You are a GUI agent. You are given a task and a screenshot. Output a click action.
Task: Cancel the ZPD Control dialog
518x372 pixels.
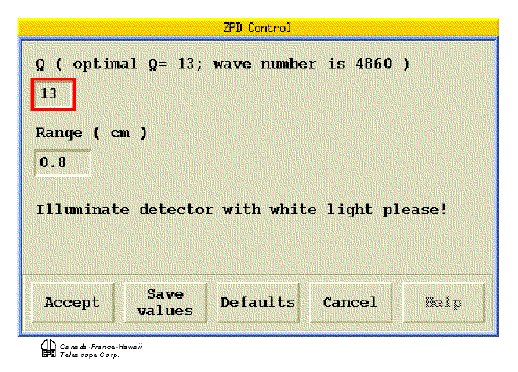[350, 303]
